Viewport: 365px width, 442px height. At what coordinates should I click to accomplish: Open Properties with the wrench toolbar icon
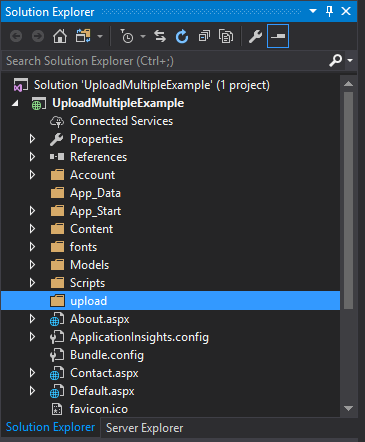[x=255, y=36]
